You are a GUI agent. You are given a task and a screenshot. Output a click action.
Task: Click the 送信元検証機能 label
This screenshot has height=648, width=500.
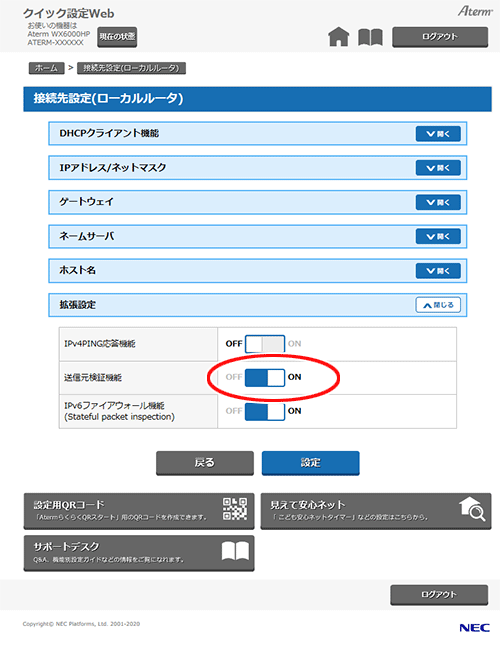click(93, 377)
